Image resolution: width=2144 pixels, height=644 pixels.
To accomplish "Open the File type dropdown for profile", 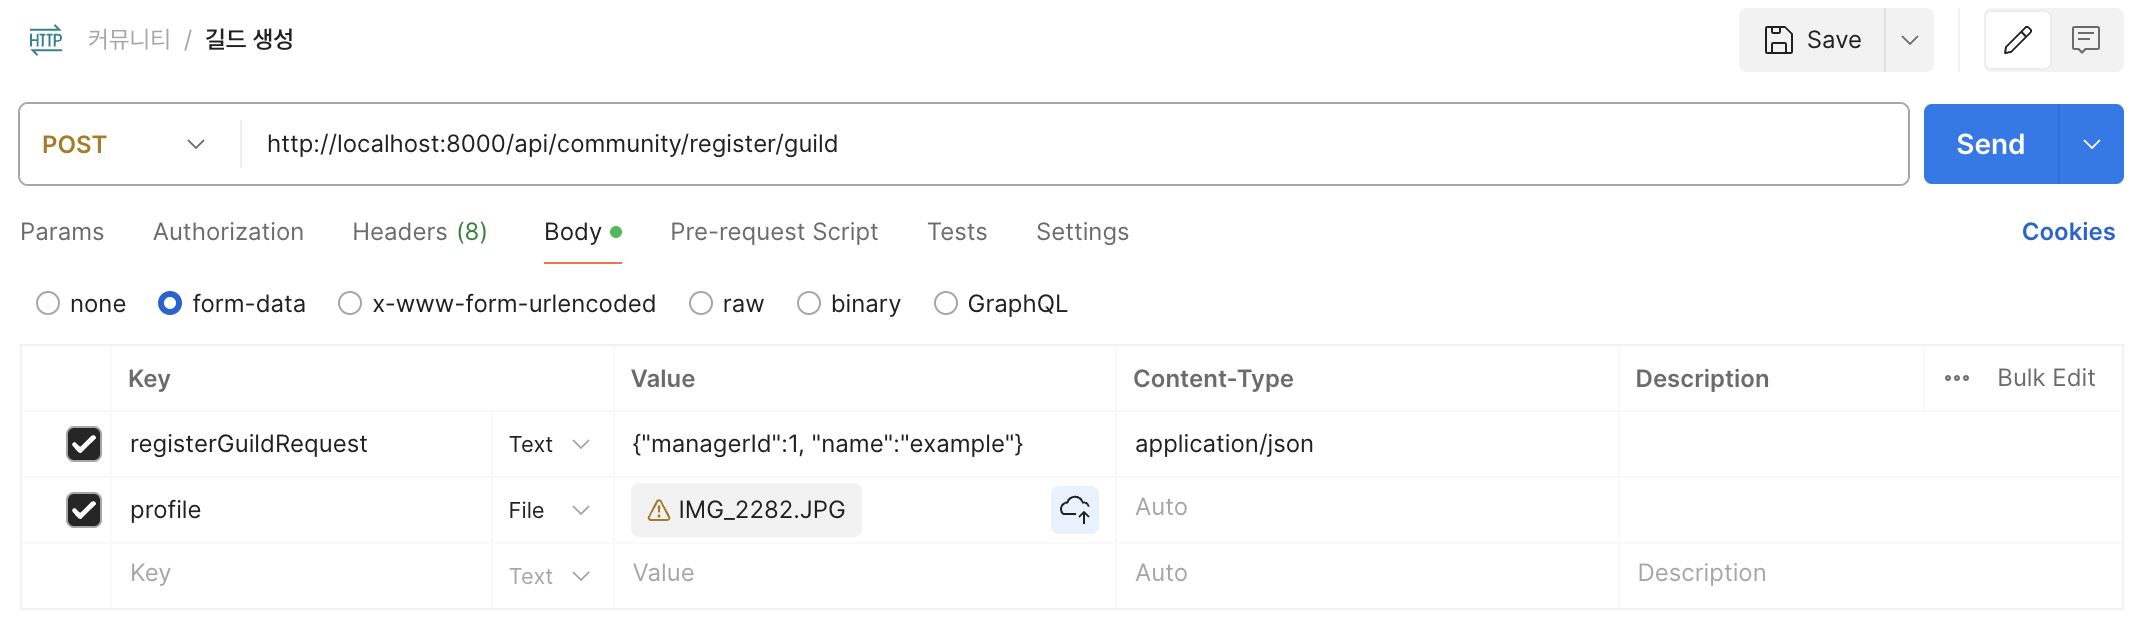I will pos(550,510).
